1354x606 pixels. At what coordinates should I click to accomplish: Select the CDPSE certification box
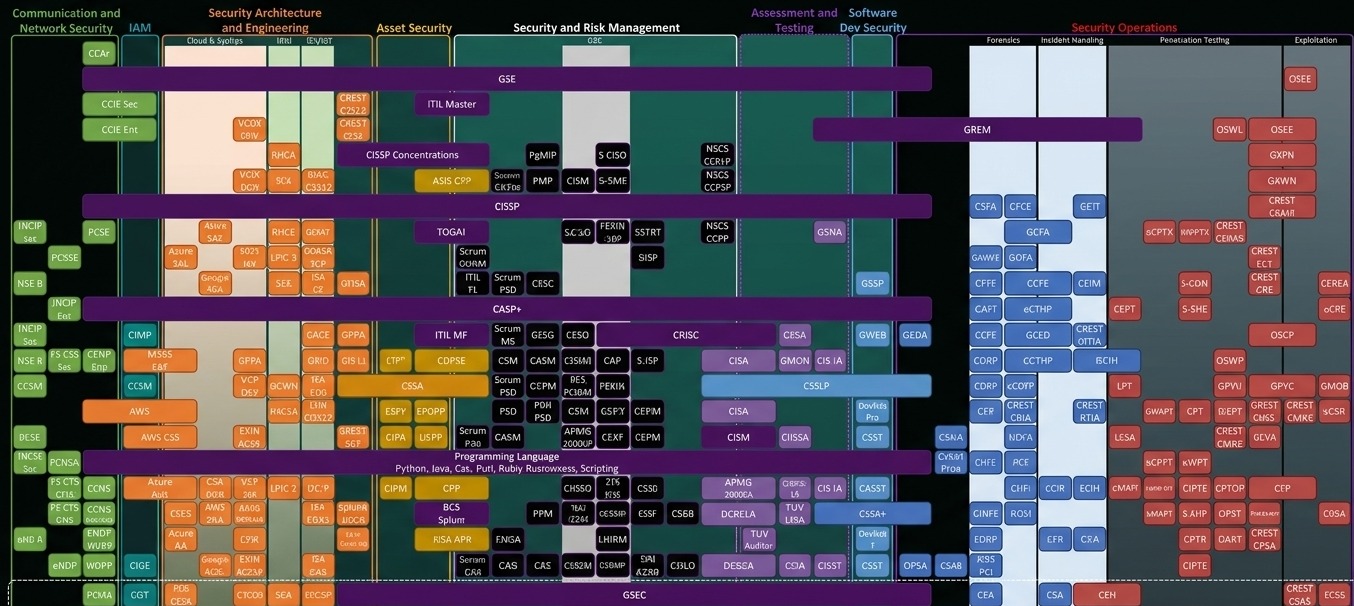(451, 361)
